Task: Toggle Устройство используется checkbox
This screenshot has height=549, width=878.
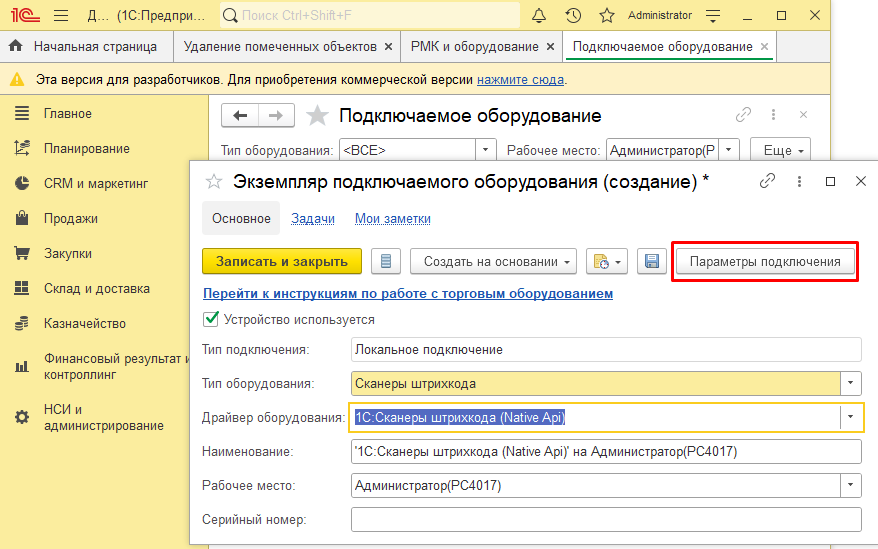Action: point(211,319)
